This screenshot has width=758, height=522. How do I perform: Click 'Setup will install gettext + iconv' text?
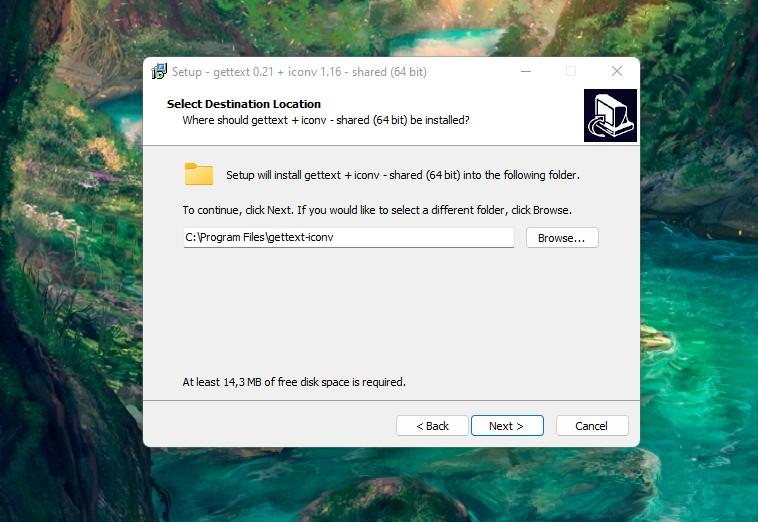pos(403,175)
